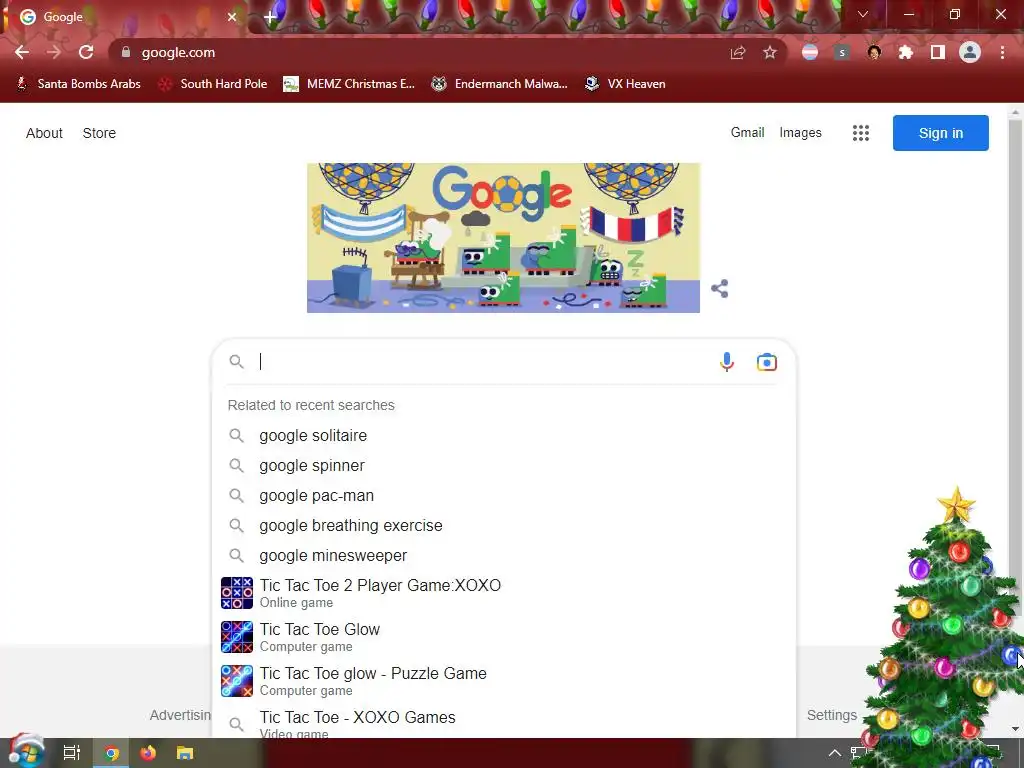The height and width of the screenshot is (768, 1024).
Task: Open the Extensions puzzle piece icon
Action: [905, 52]
